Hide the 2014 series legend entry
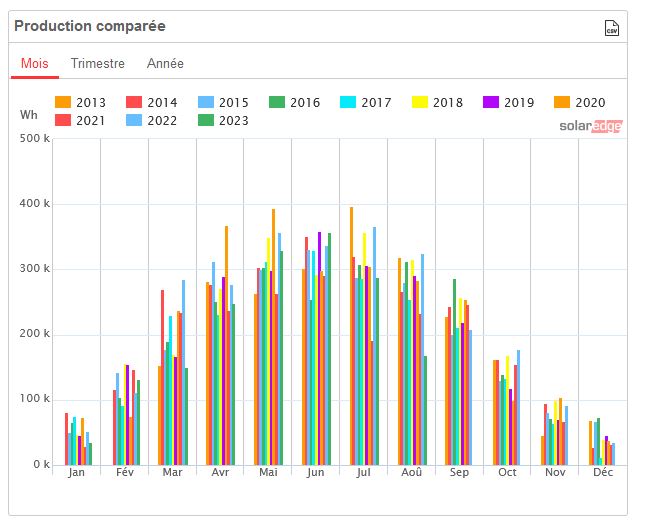Screen dimensions: 645x530 [x=151, y=102]
